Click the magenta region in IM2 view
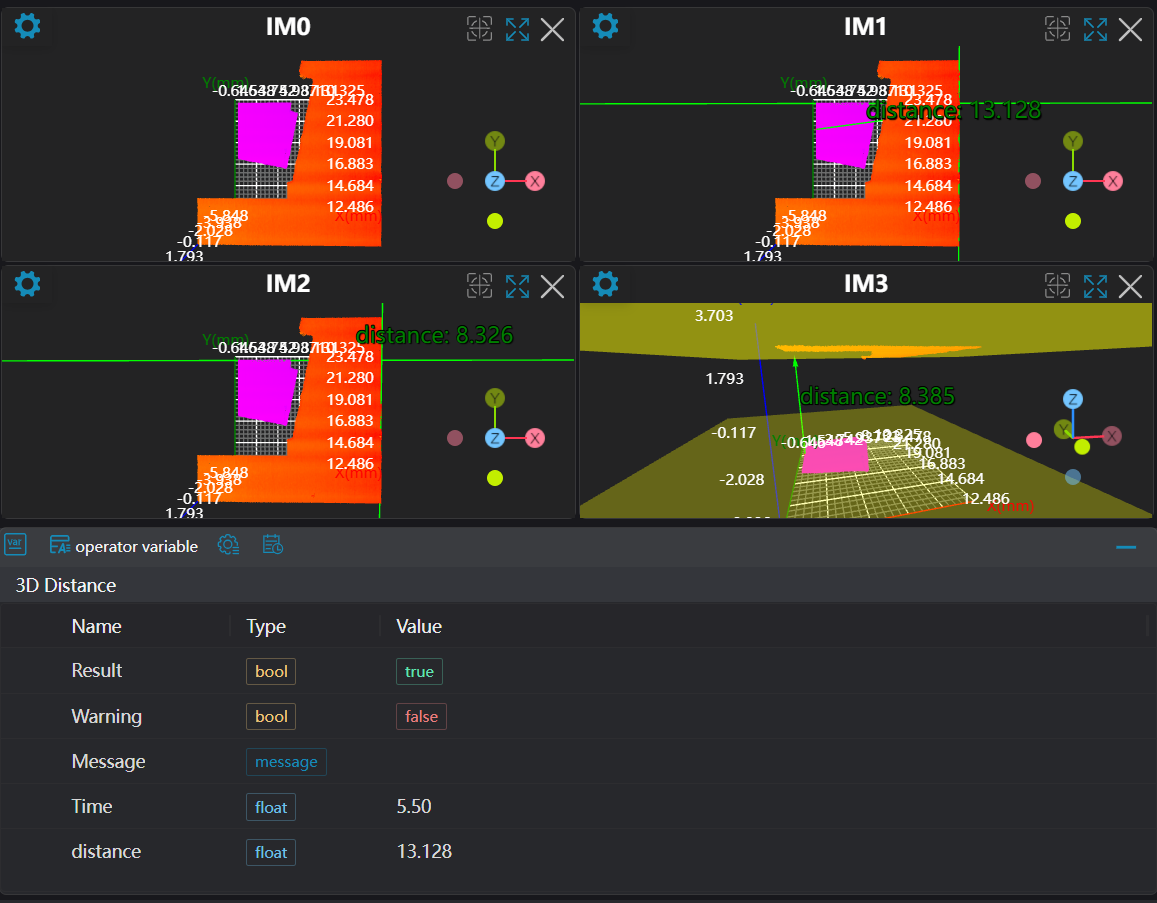Viewport: 1157px width, 903px height. tap(266, 392)
